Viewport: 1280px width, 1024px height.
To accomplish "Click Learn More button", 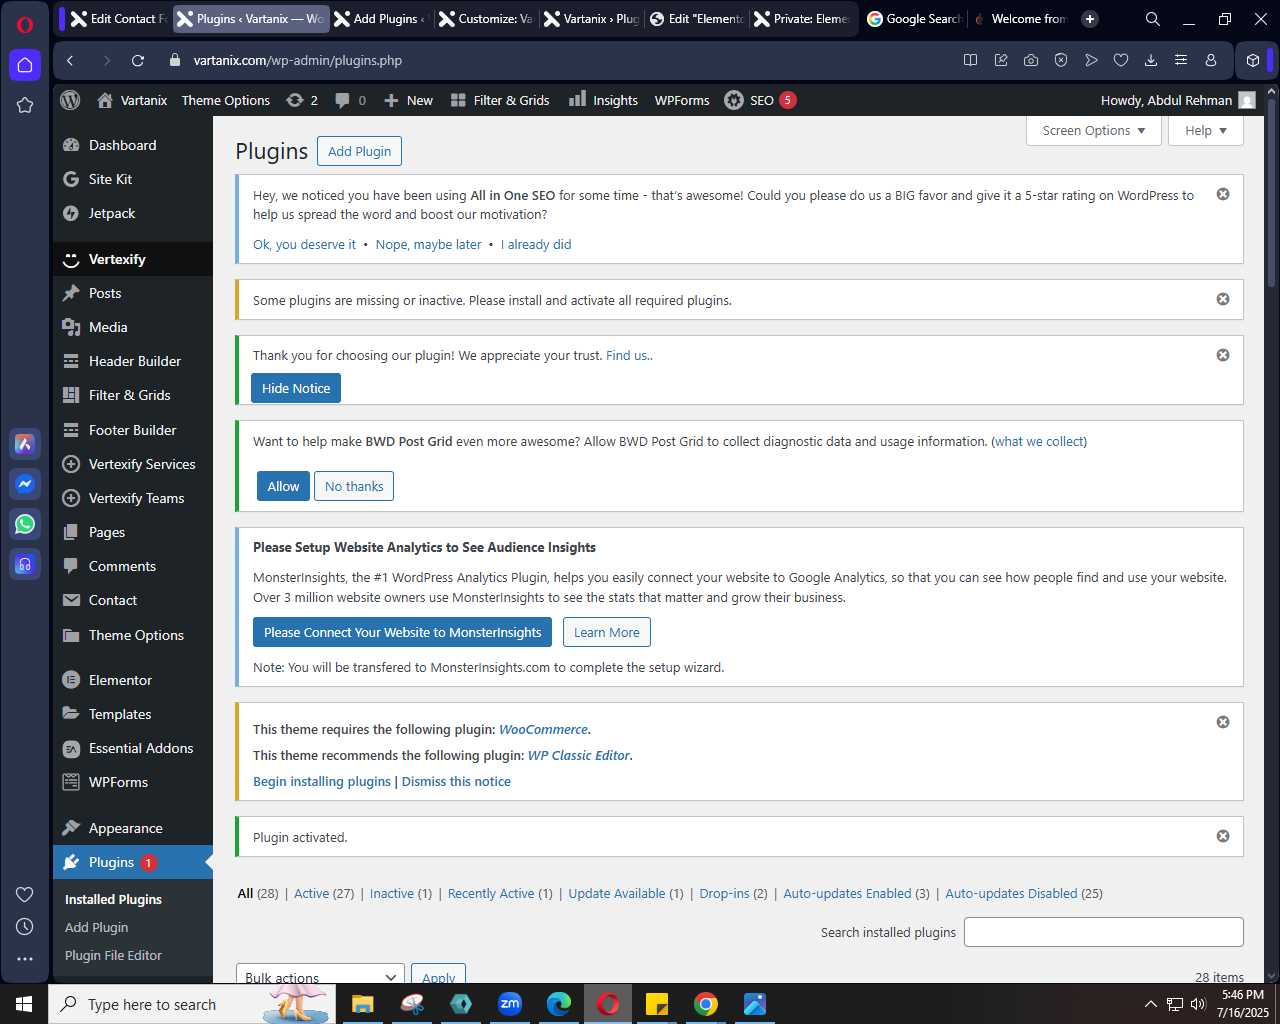I will pos(606,632).
